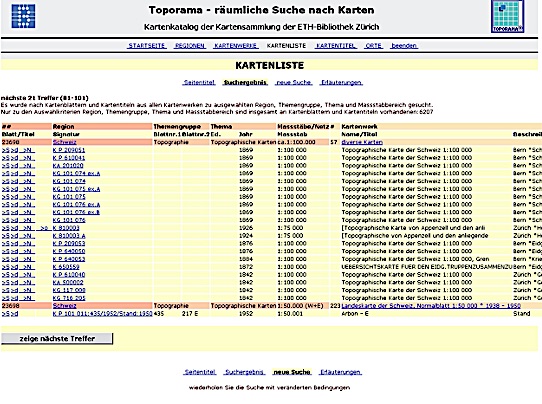Click Seitentitel link under the KARTENLISTE heading
542x404 pixels.
click(199, 83)
